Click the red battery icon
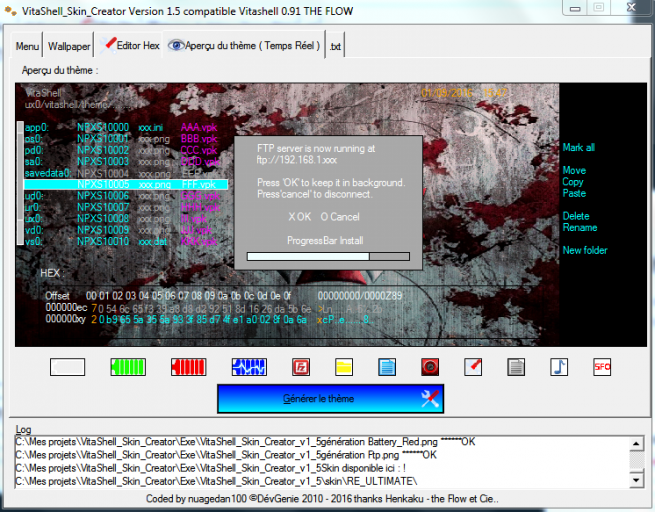The image size is (655, 512). point(188,367)
